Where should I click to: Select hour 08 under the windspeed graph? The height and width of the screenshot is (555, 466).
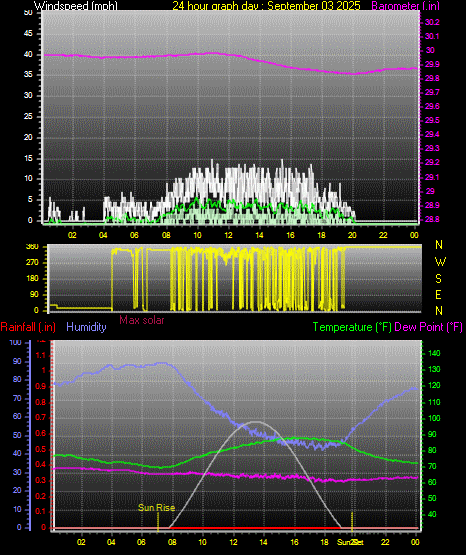[x=166, y=235]
